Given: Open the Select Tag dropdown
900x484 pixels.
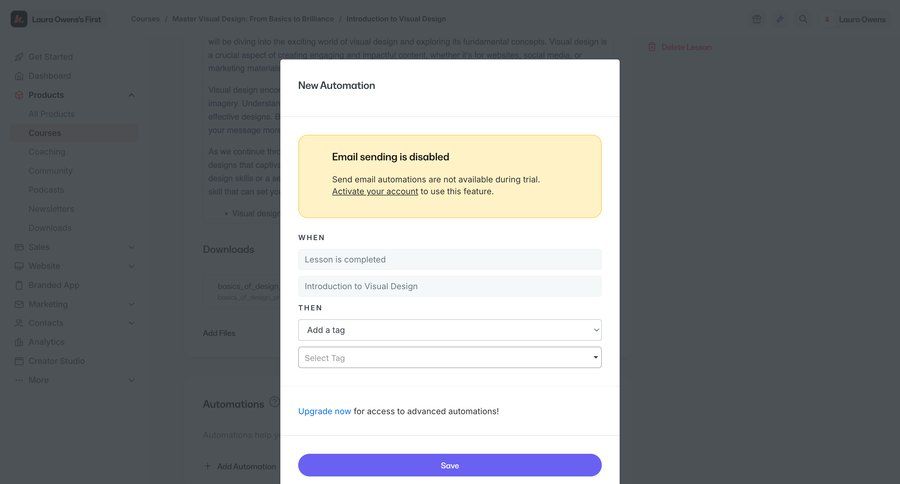Looking at the screenshot, I should coord(449,358).
